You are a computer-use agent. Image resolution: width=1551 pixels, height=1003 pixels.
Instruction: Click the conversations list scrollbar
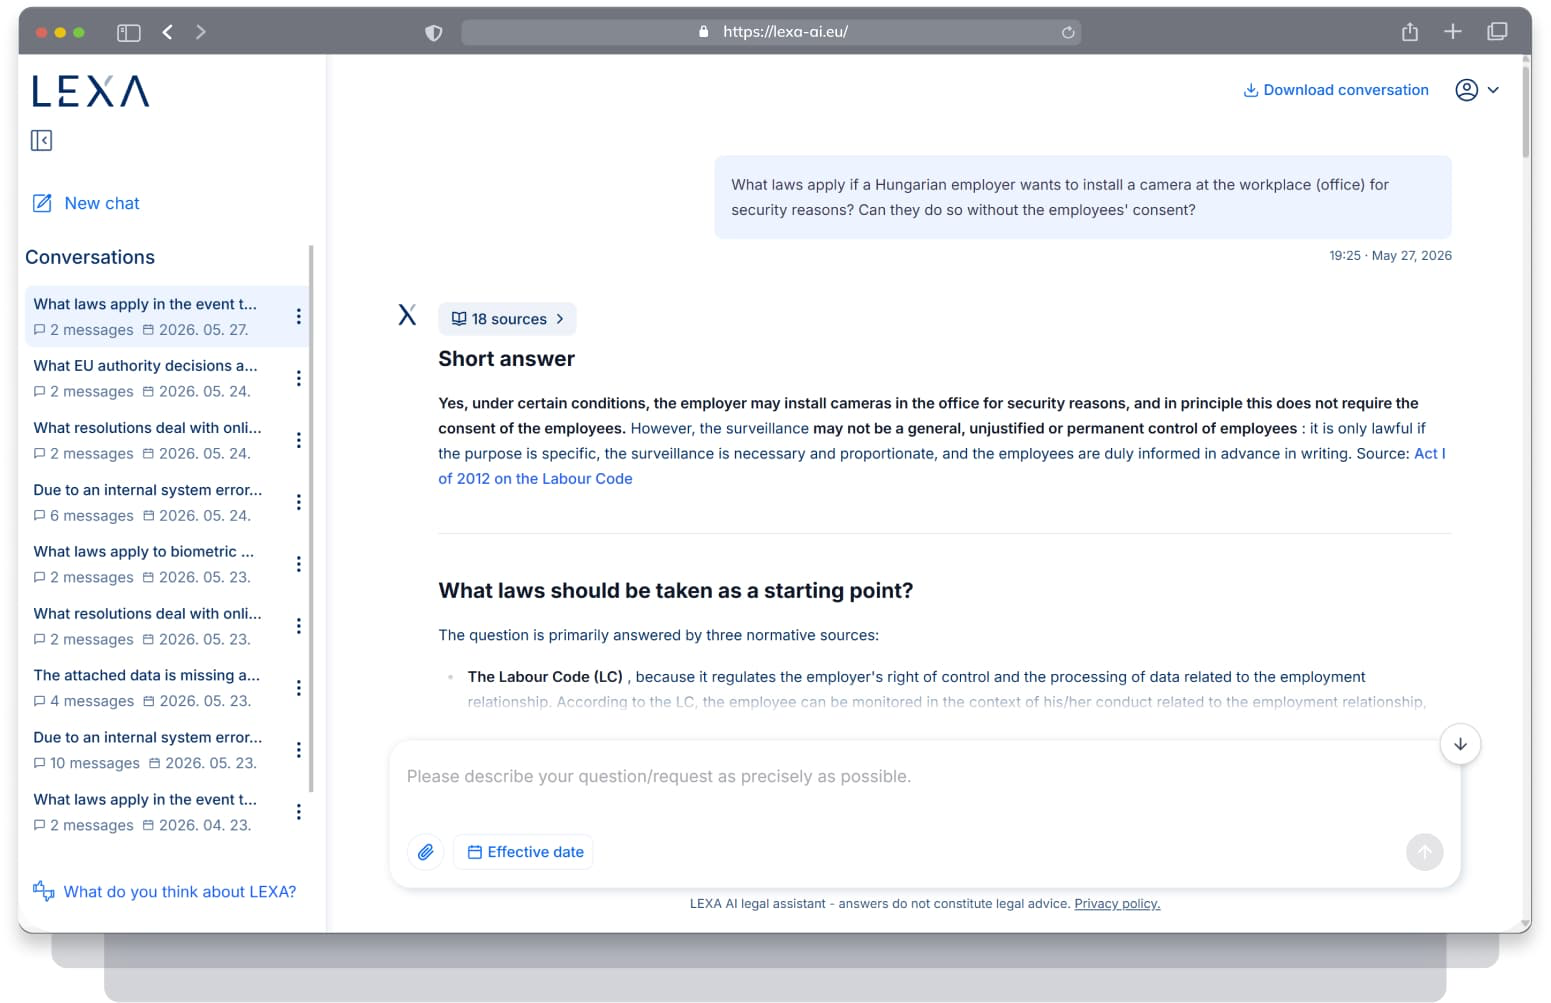click(311, 518)
